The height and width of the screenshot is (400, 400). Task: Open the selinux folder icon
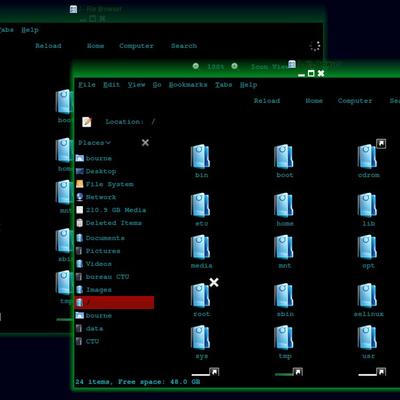click(367, 295)
